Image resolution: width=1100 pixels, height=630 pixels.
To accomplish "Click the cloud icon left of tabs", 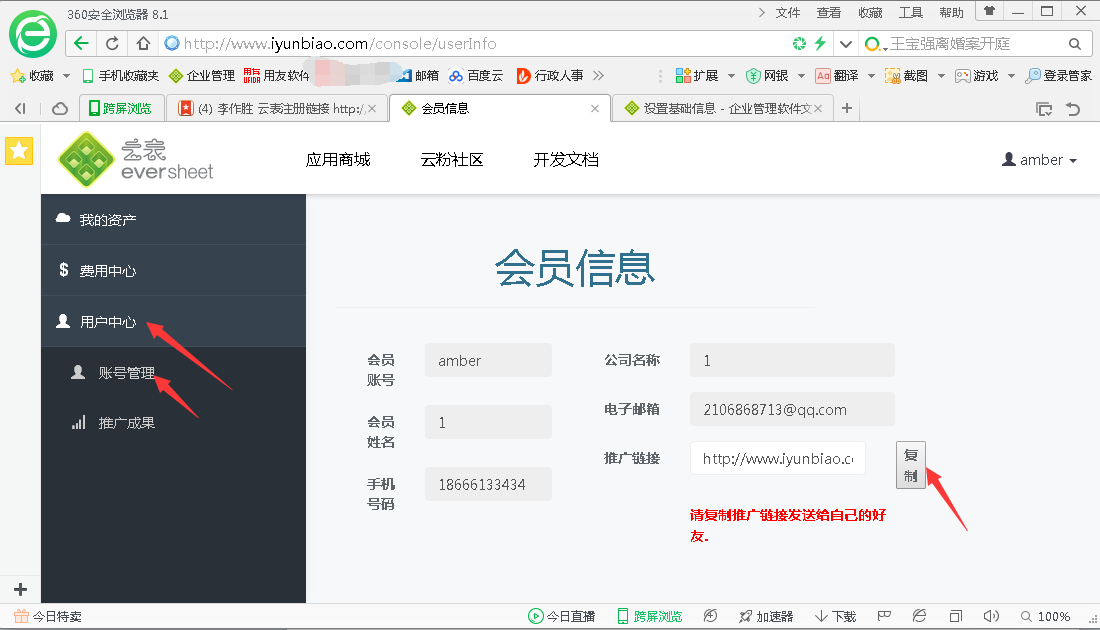I will click(x=60, y=109).
